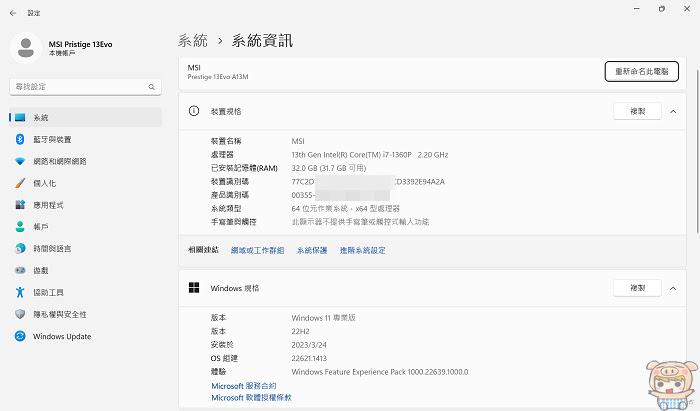Select the 系統 monitor icon in sidebar

(20, 117)
